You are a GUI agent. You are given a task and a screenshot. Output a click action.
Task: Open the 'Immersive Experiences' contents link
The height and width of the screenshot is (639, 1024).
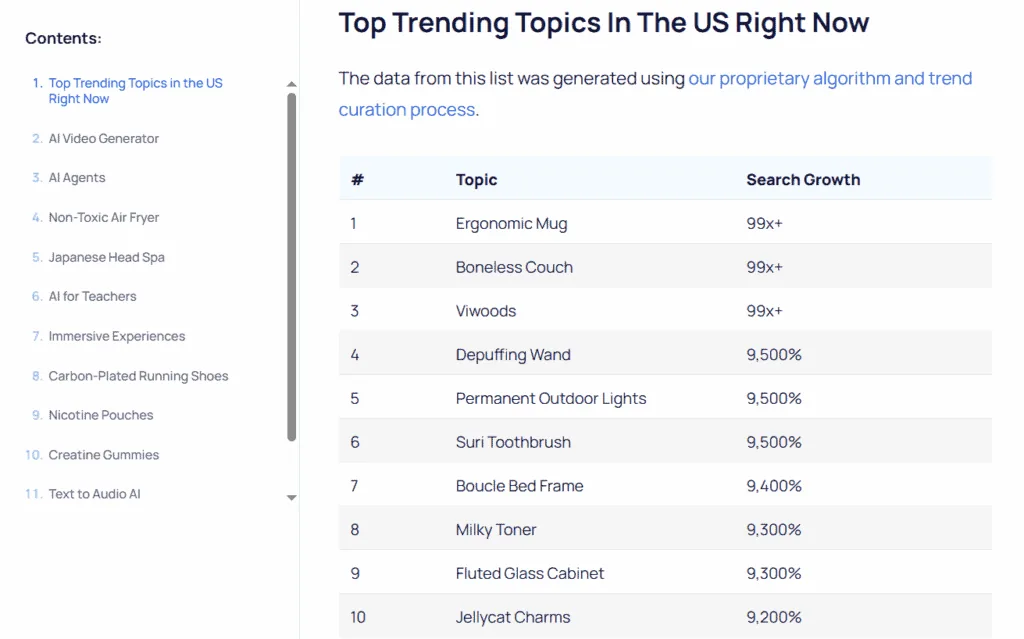[117, 336]
